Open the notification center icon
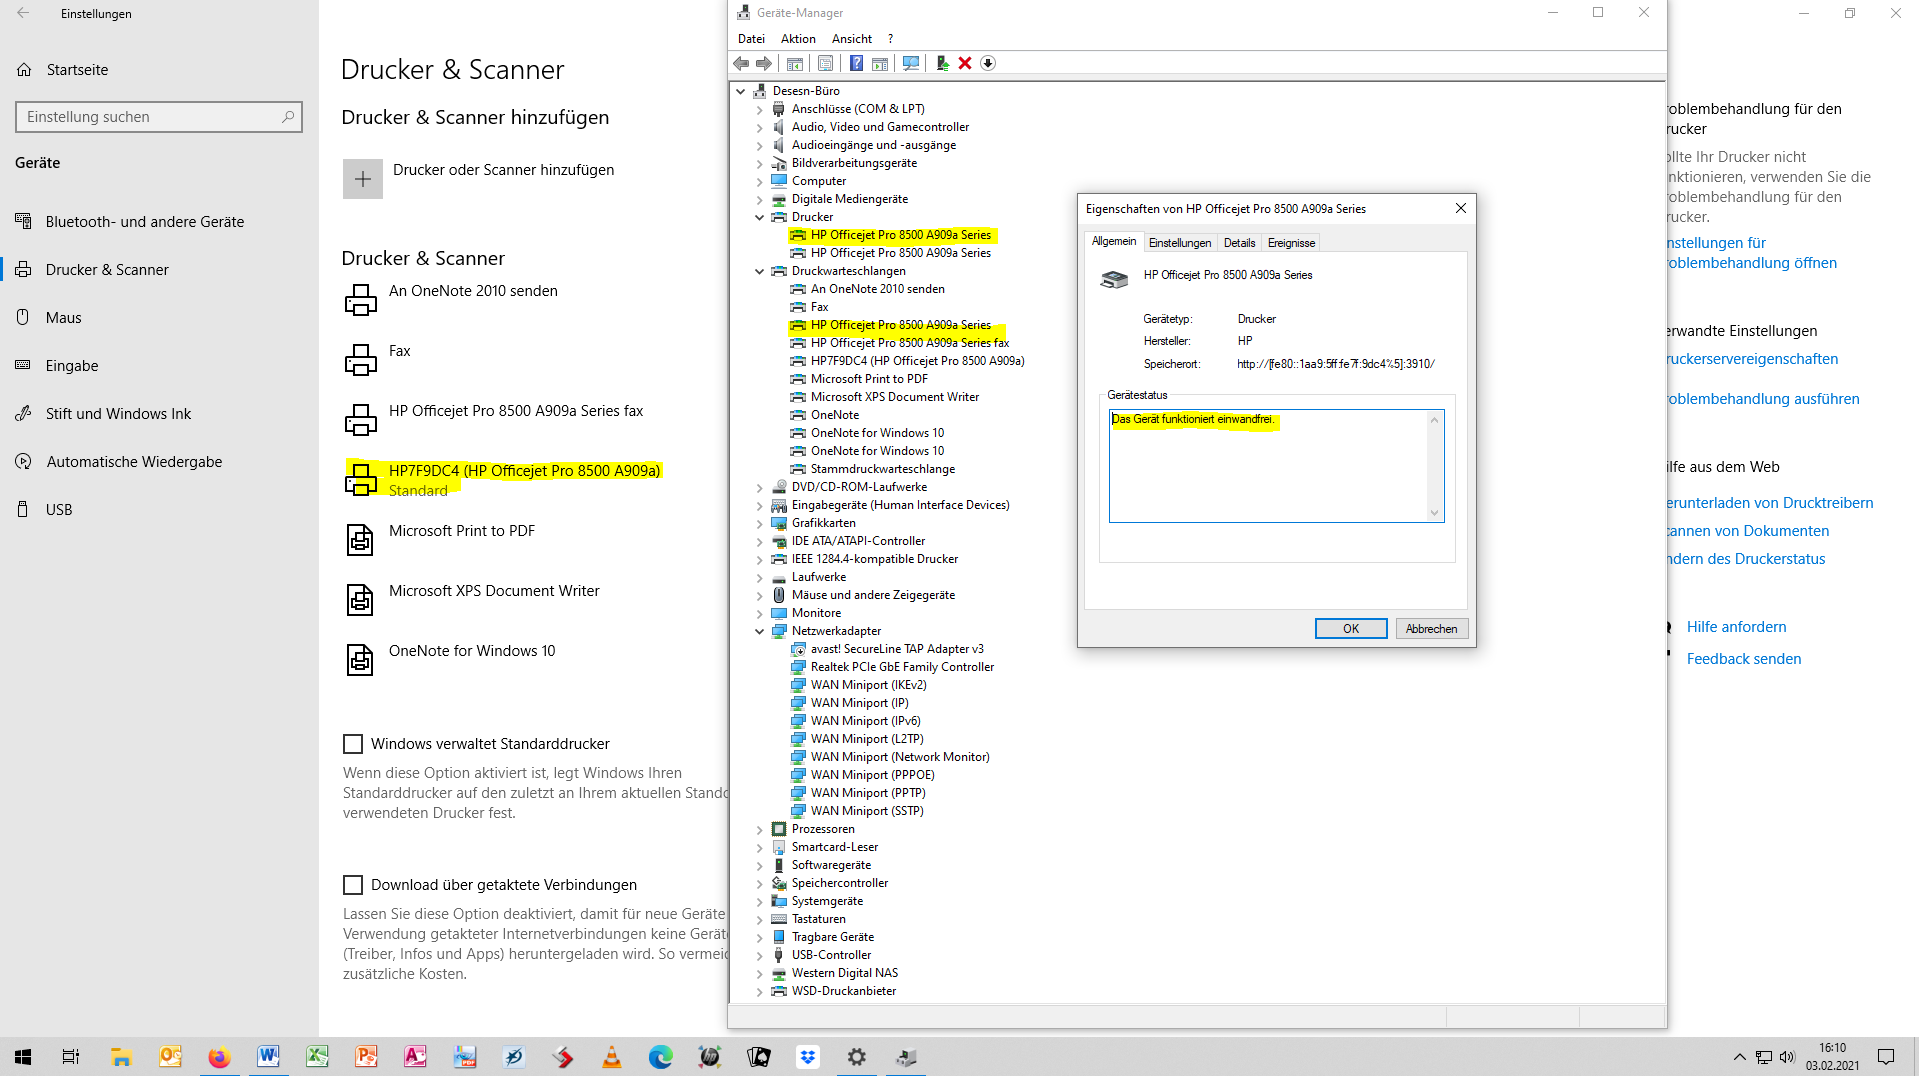The width and height of the screenshot is (1919, 1076). [x=1886, y=1057]
